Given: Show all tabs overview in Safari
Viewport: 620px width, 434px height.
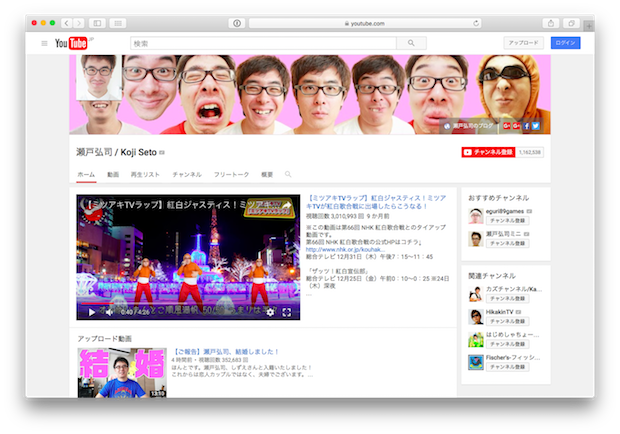Looking at the screenshot, I should (571, 23).
